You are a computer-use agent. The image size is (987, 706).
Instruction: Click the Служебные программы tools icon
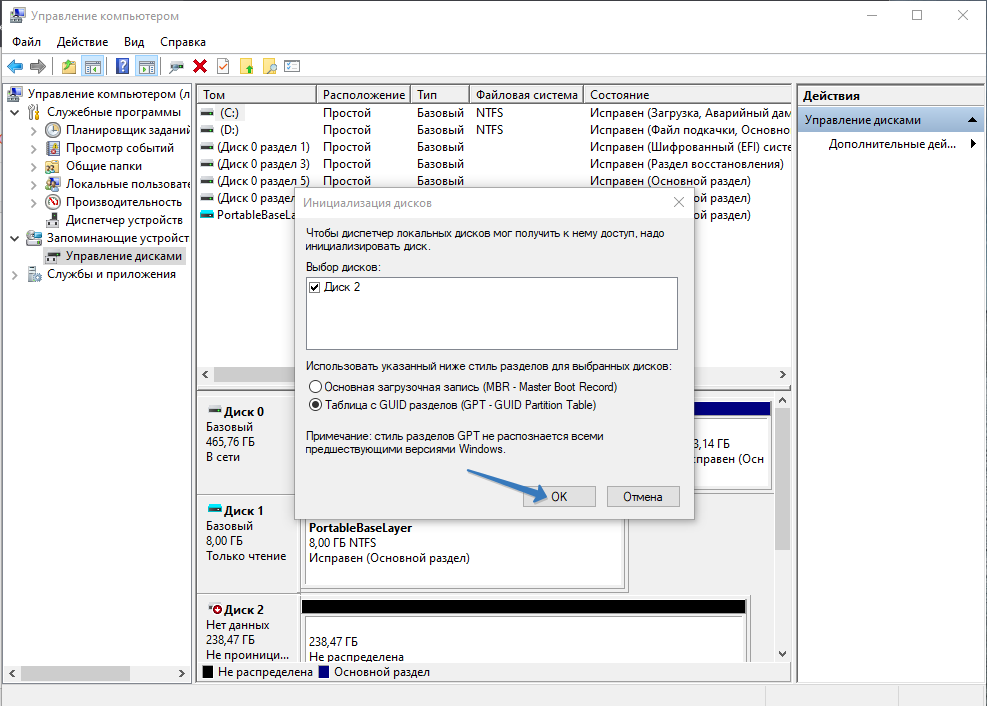[34, 113]
